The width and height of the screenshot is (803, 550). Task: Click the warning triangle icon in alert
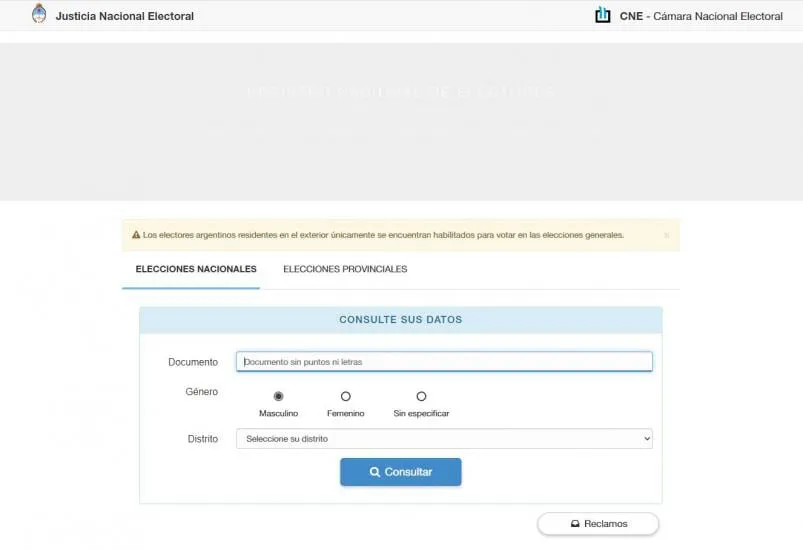coord(136,235)
